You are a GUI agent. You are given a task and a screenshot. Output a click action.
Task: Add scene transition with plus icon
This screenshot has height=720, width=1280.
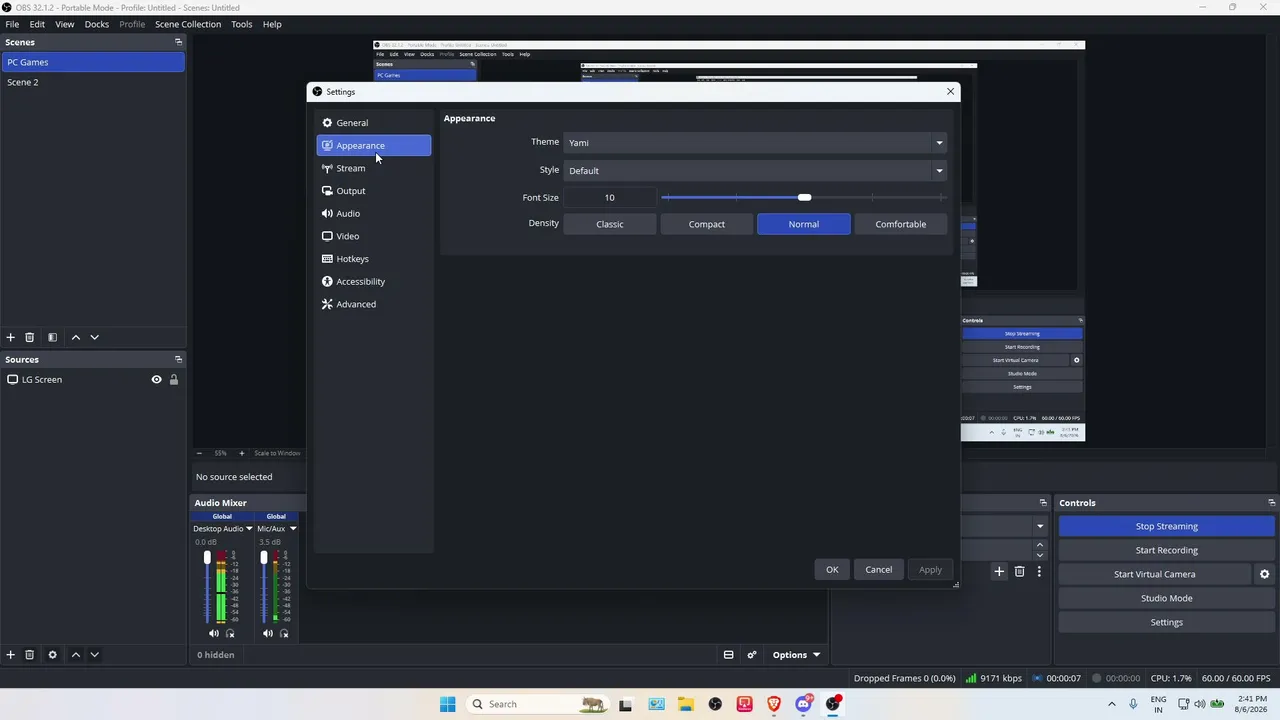tap(998, 571)
